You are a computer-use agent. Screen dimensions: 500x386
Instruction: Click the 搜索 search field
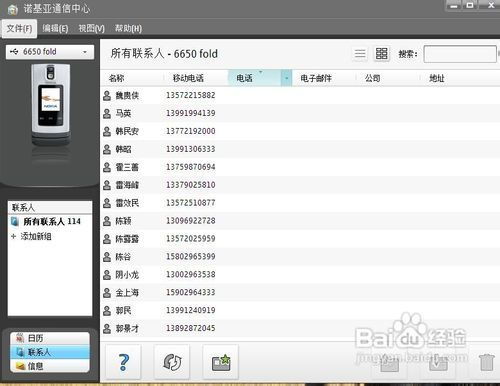click(460, 54)
